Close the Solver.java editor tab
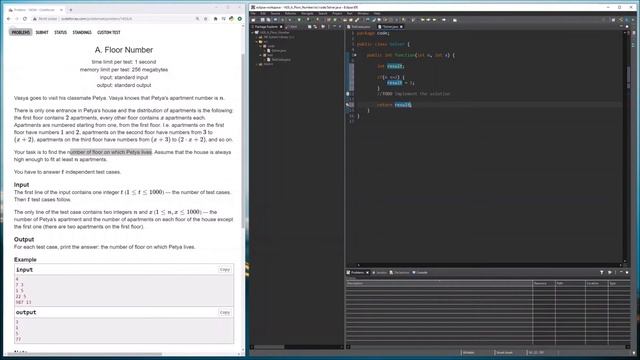The image size is (640, 360). 401,27
